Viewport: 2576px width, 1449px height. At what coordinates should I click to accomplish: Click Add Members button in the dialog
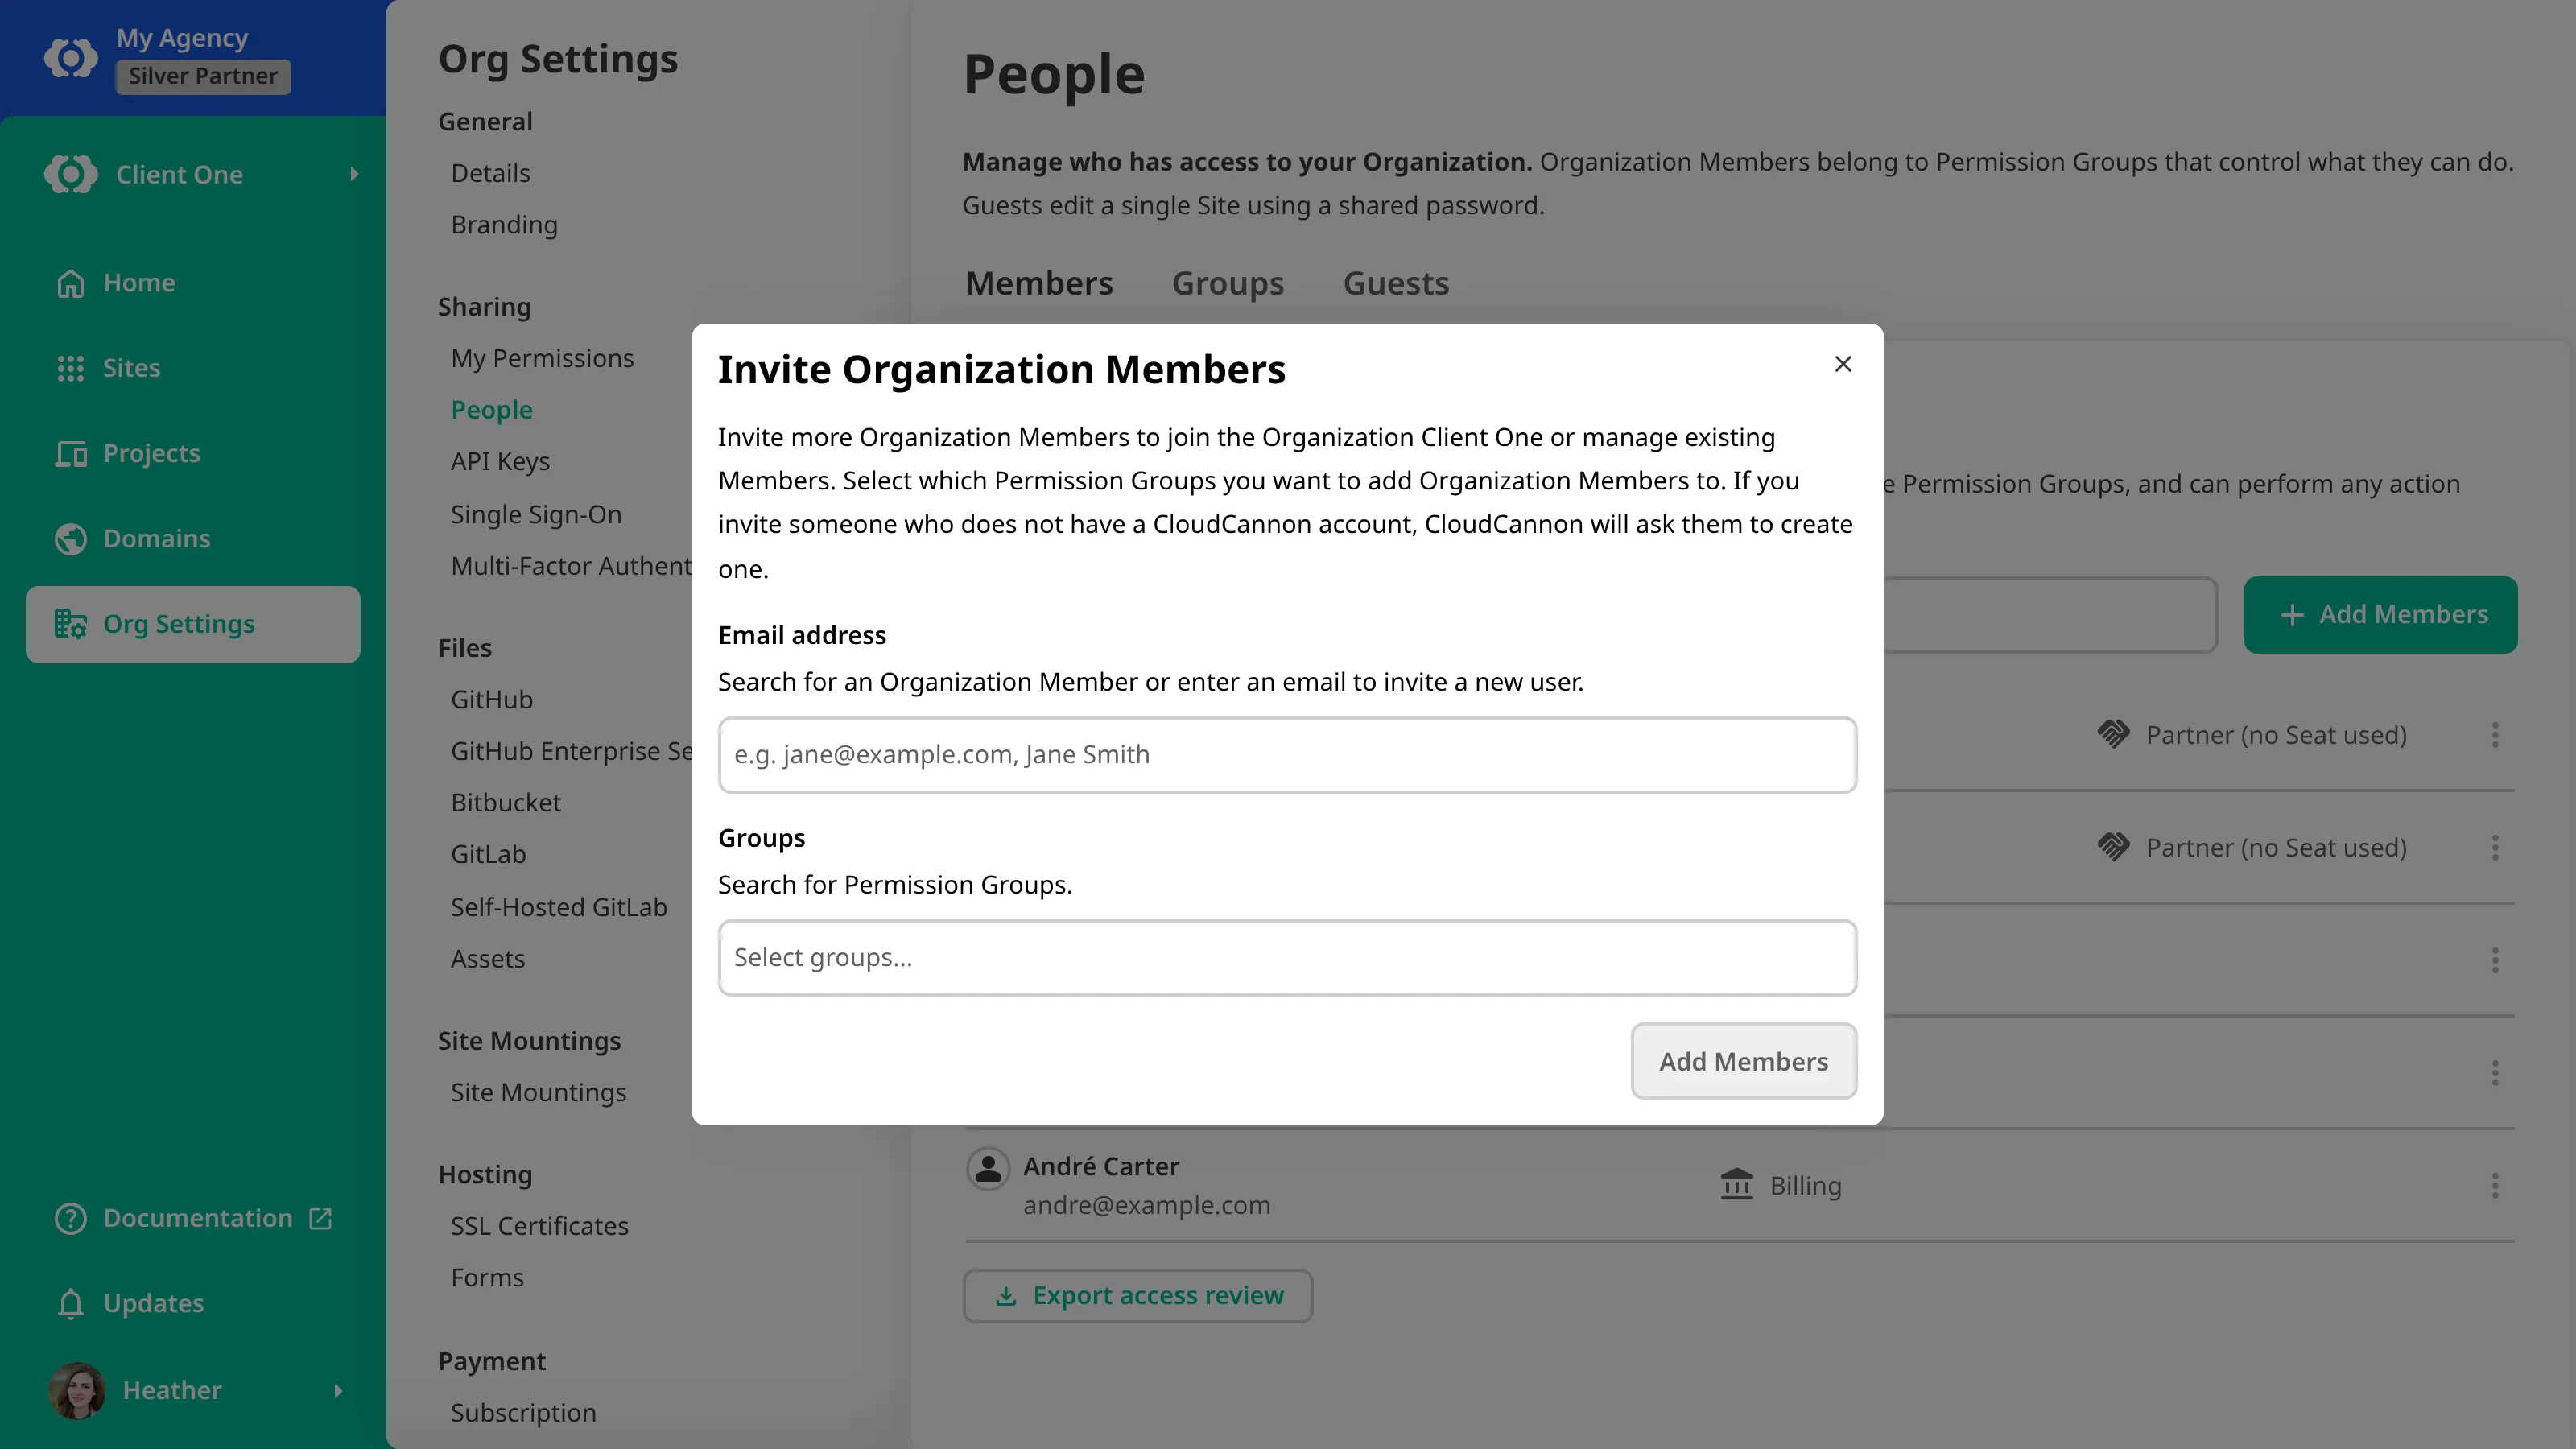tap(1743, 1061)
